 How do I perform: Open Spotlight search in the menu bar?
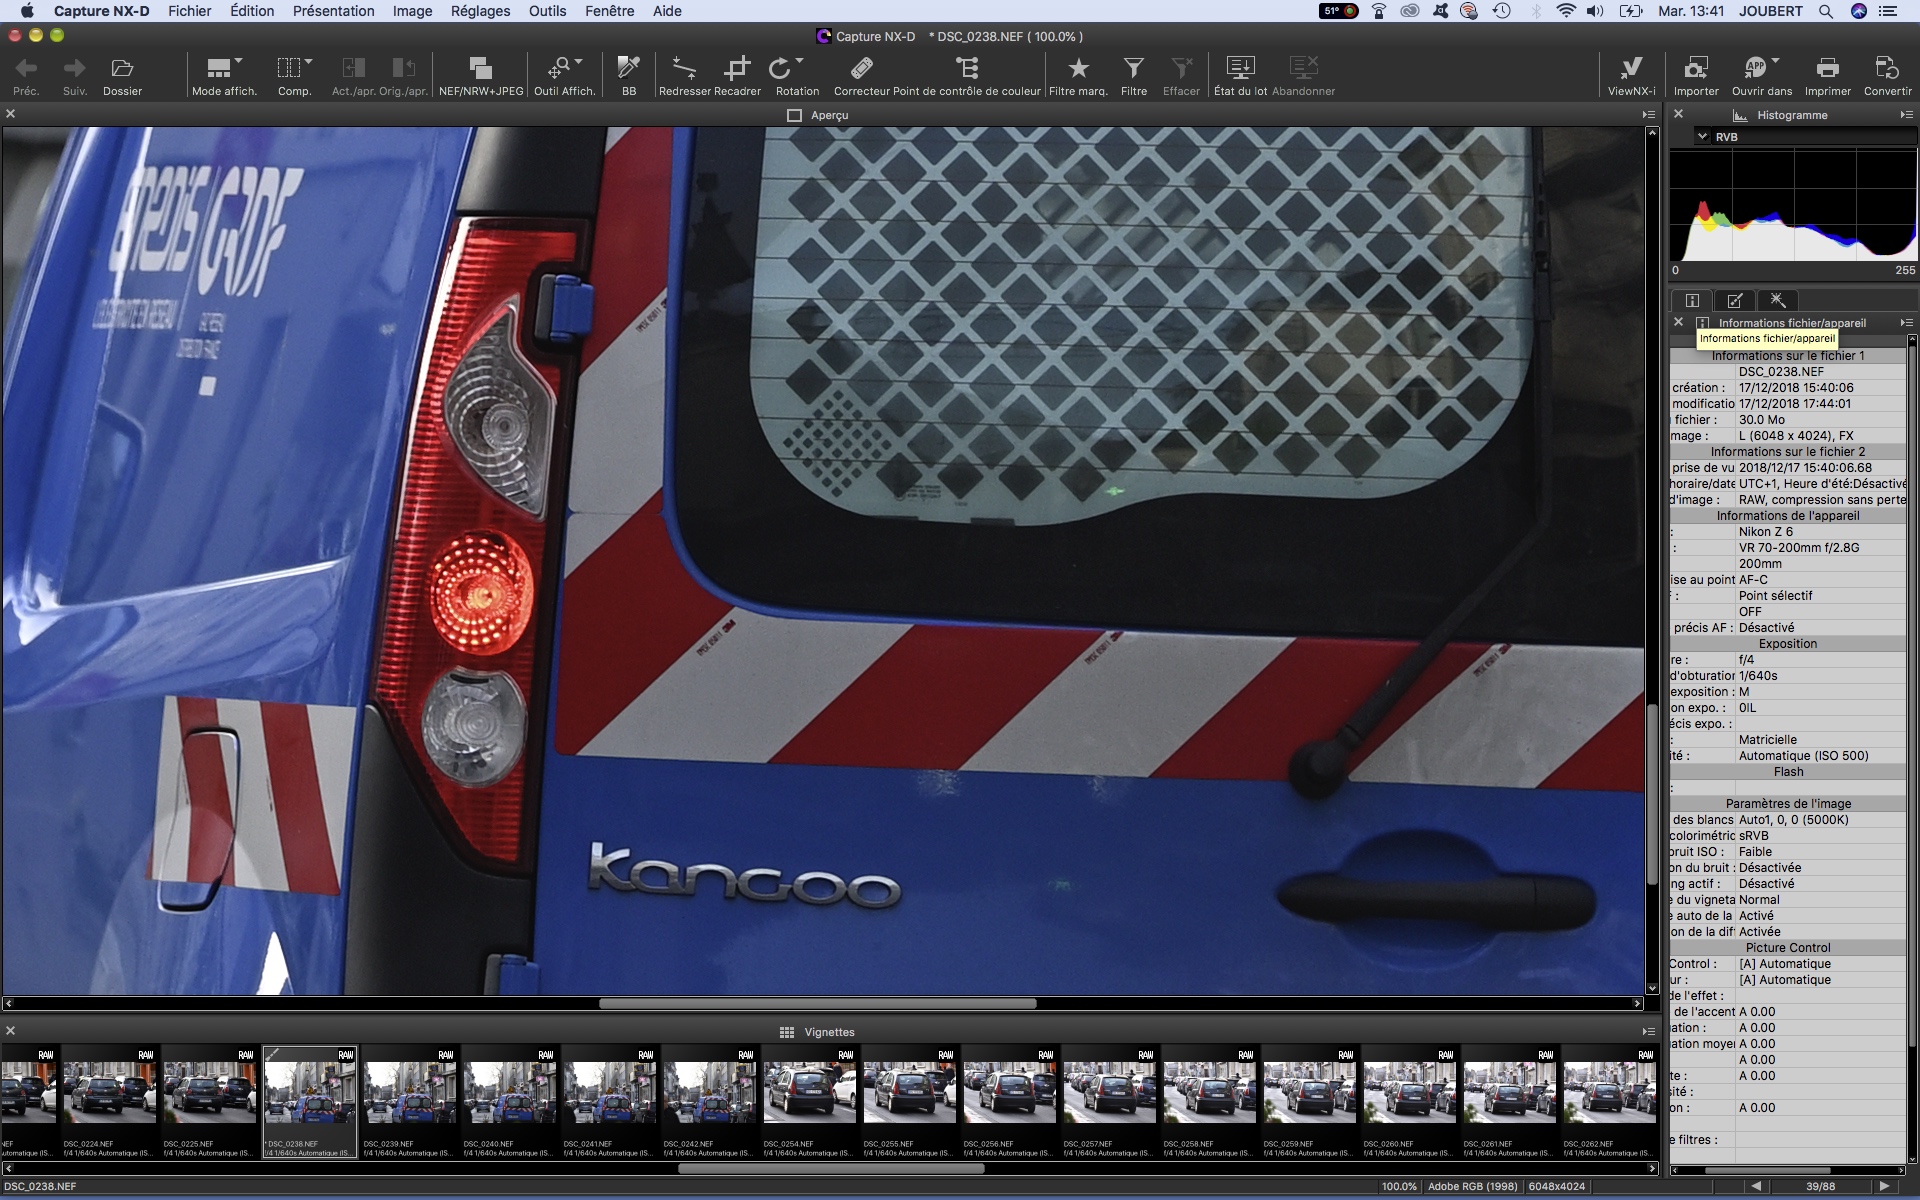pos(1826,11)
